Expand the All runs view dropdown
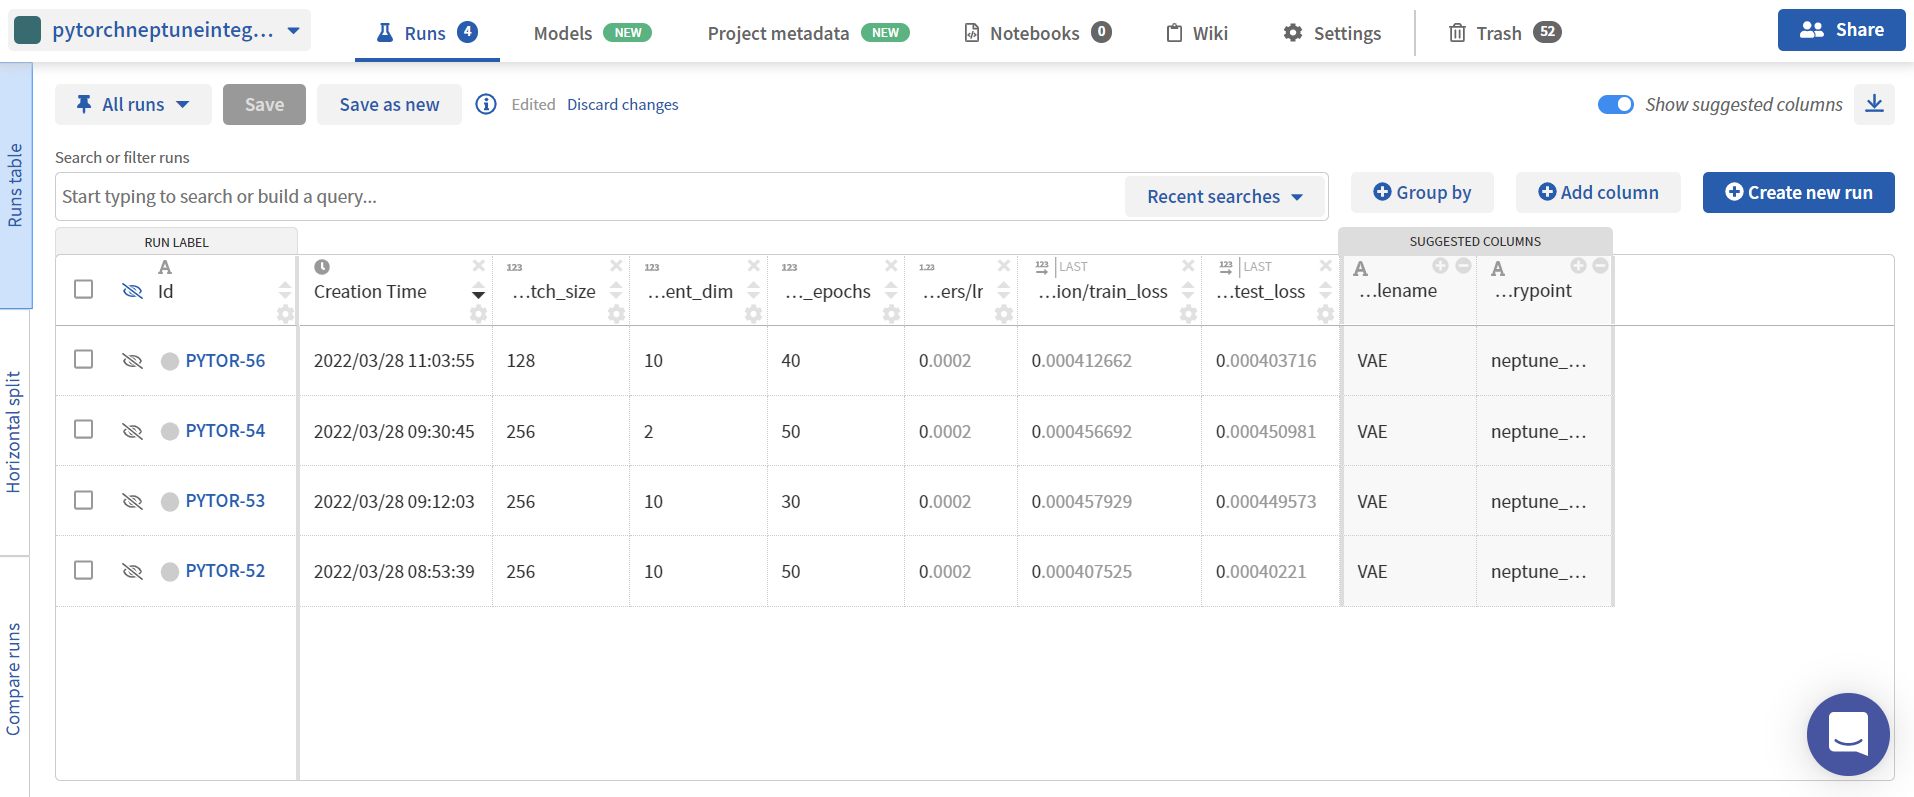 [x=133, y=104]
